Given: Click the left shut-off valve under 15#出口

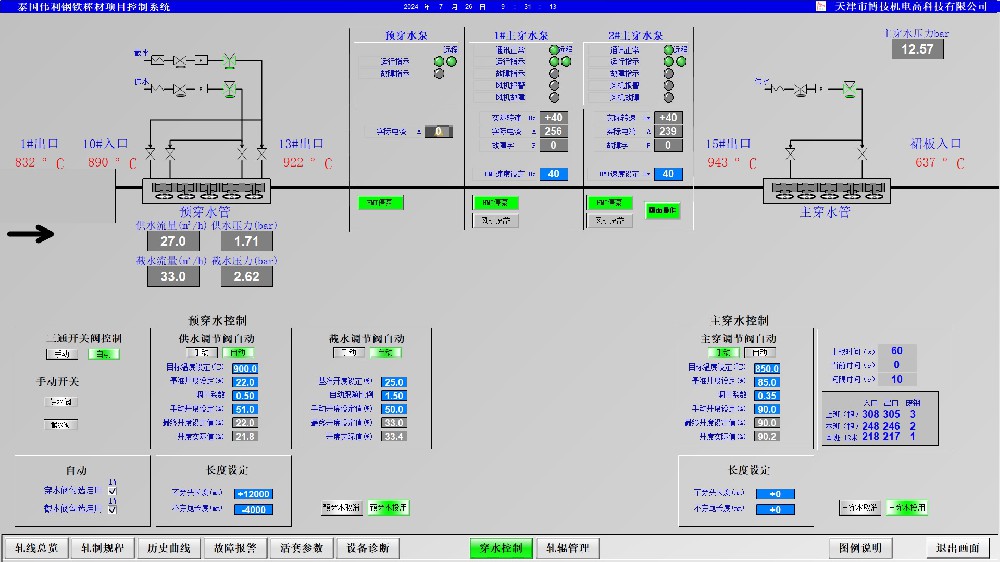Looking at the screenshot, I should tap(790, 155).
